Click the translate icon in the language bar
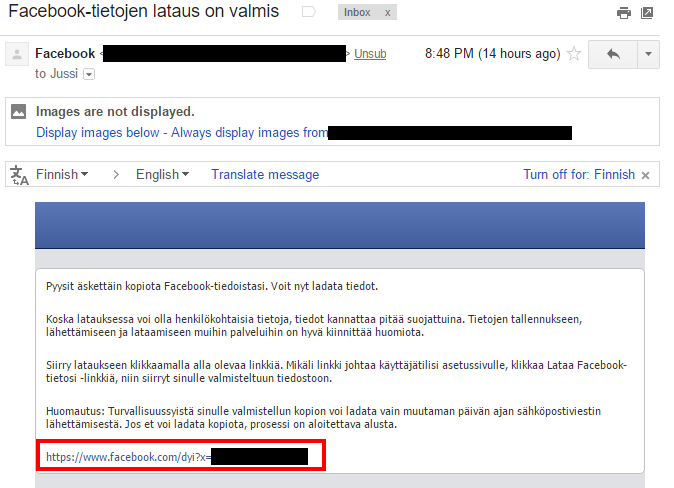The image size is (674, 488). coord(19,175)
